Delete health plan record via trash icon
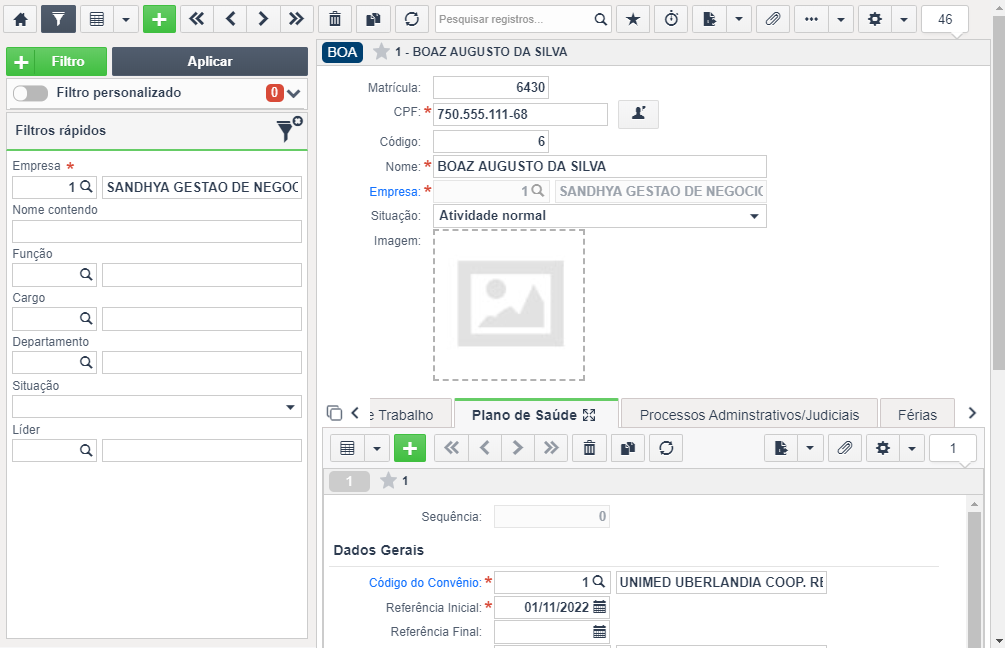Screen dimensions: 1005x648 point(589,448)
